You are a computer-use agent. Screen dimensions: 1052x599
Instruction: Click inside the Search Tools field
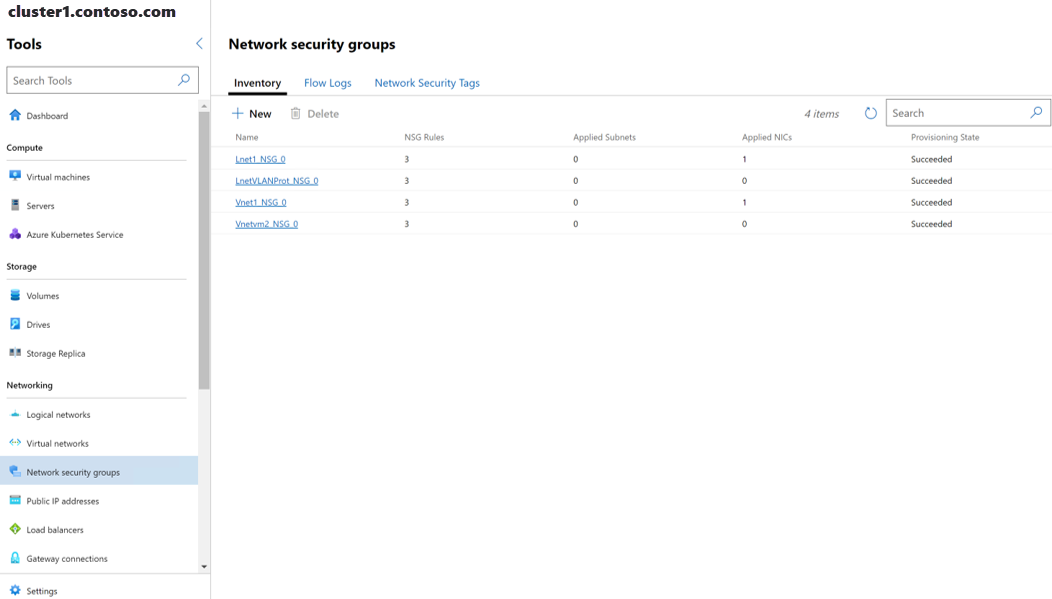(92, 80)
